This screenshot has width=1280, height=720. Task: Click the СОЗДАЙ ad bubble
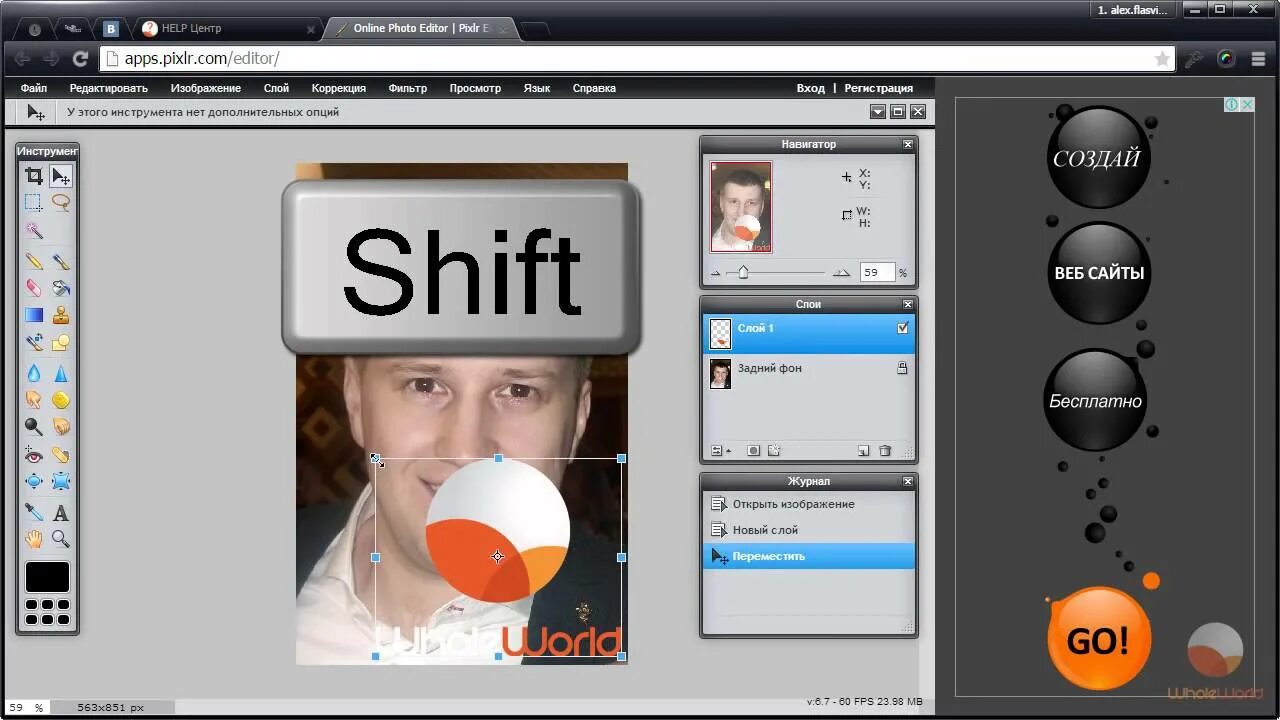[1098, 158]
